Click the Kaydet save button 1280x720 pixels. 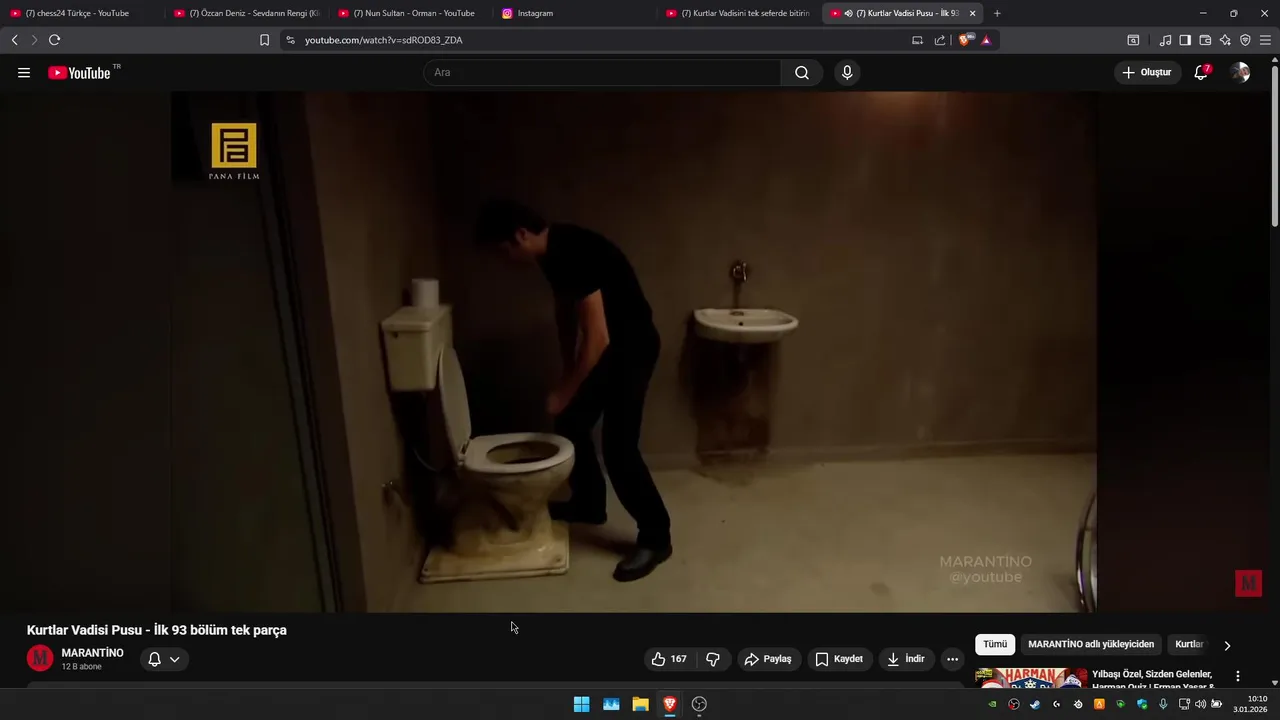839,659
